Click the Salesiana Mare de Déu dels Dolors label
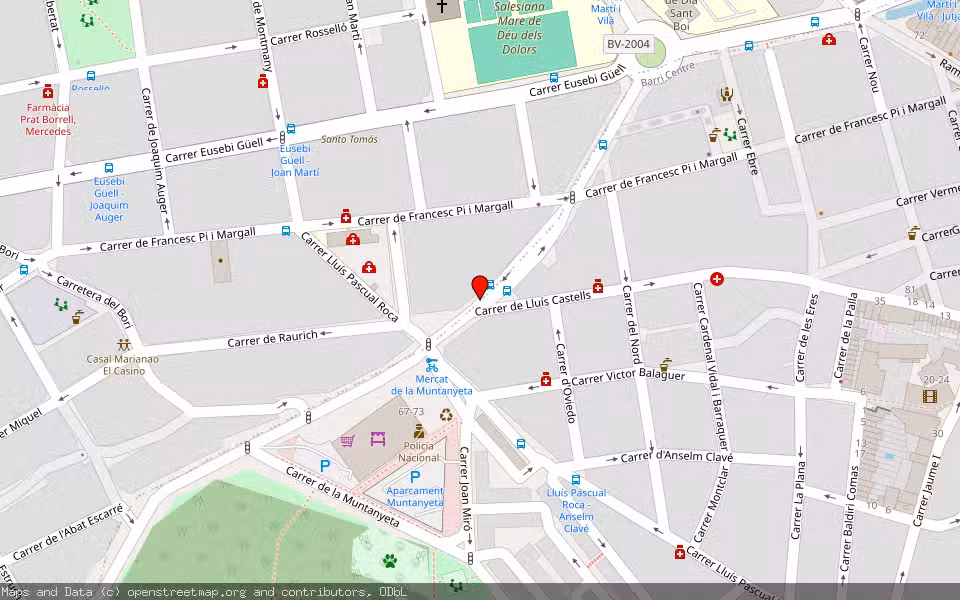Screen dimensions: 960x600 click(x=519, y=28)
